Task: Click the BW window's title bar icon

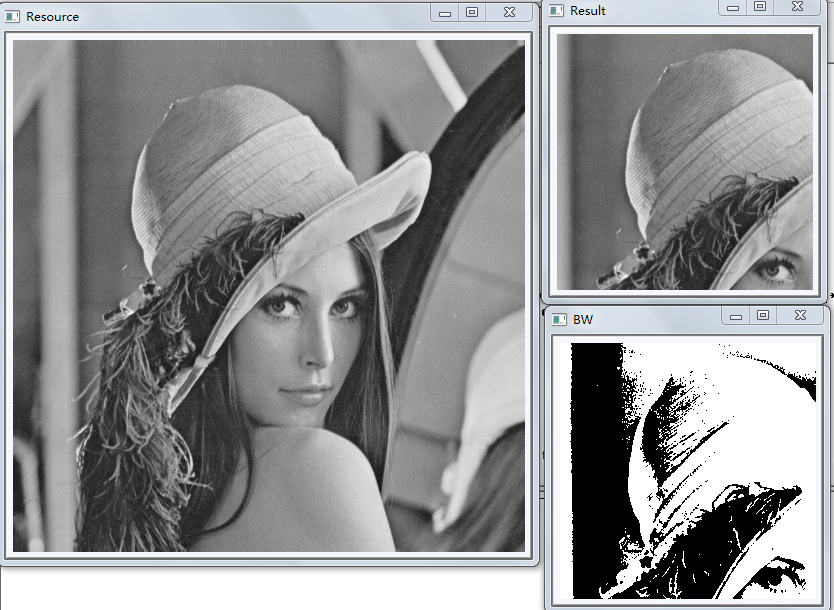Action: (559, 319)
